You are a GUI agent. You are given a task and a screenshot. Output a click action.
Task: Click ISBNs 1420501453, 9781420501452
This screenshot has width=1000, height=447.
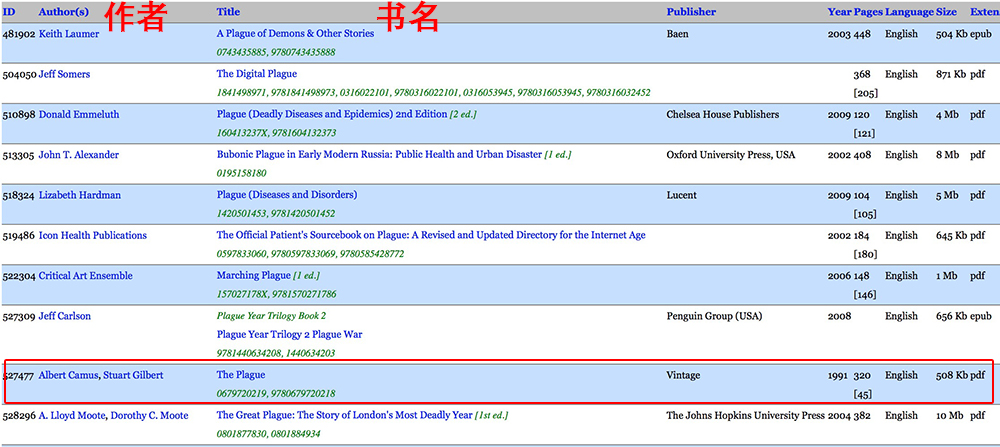point(276,213)
